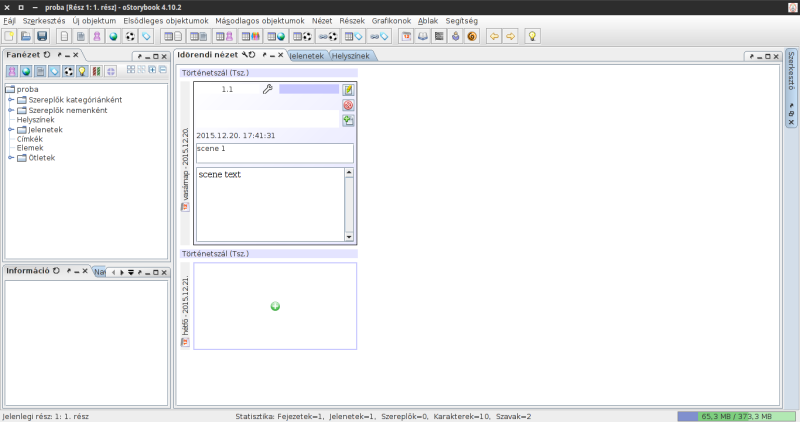Click the open folder icon in toolbar
800x422 pixels.
[26, 36]
